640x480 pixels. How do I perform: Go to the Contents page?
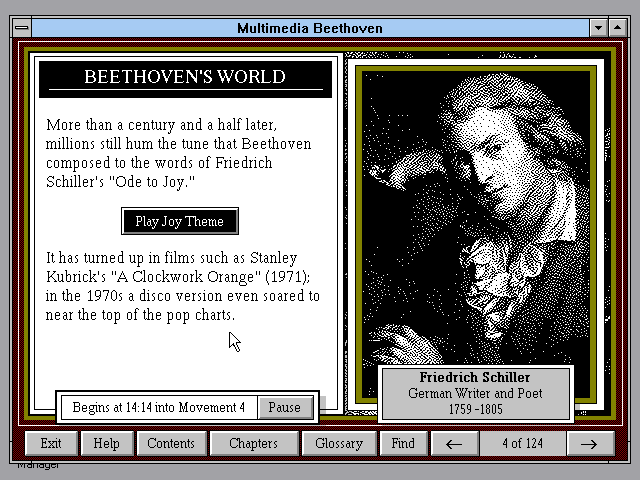click(x=171, y=443)
